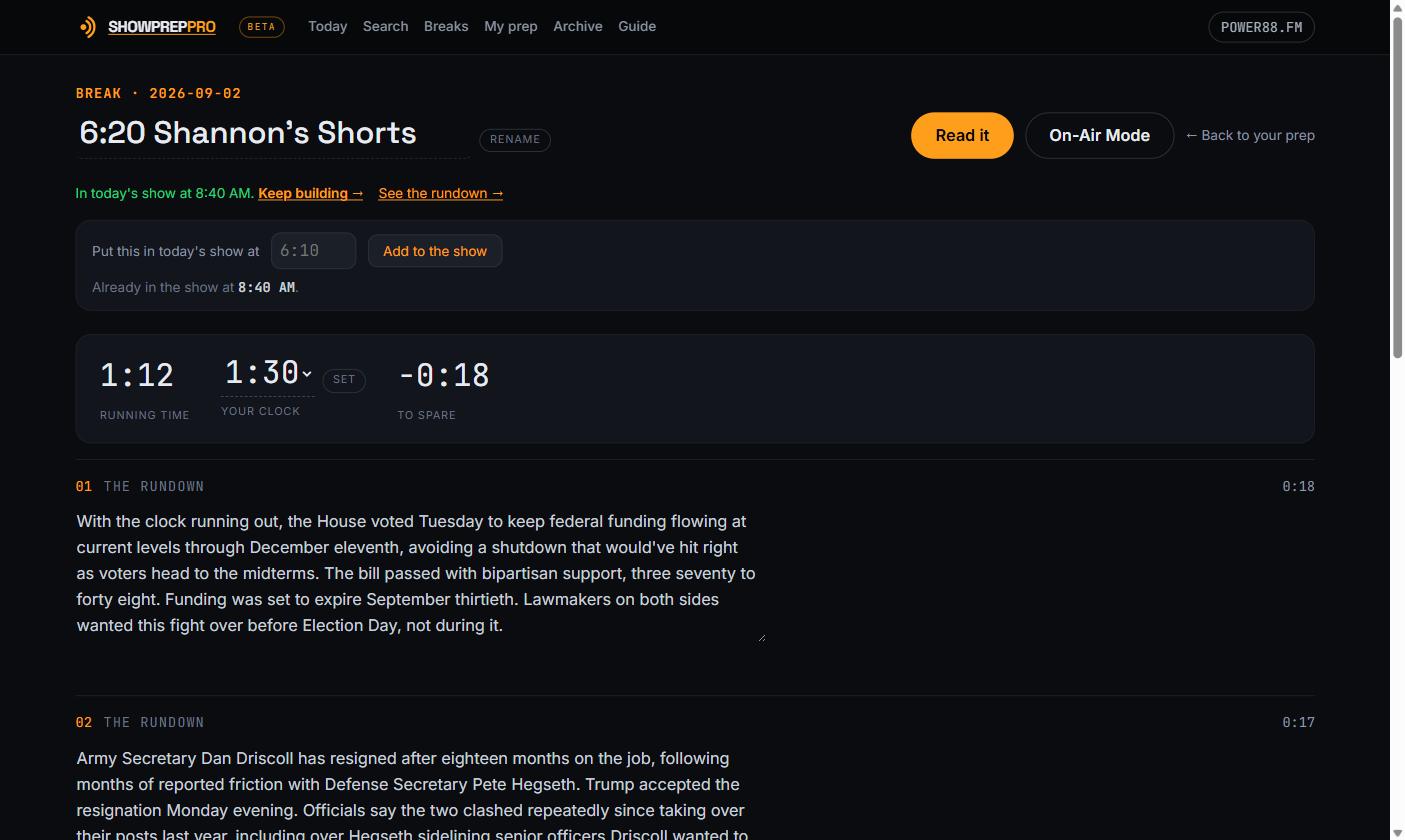Open the Search menu item

click(x=385, y=26)
